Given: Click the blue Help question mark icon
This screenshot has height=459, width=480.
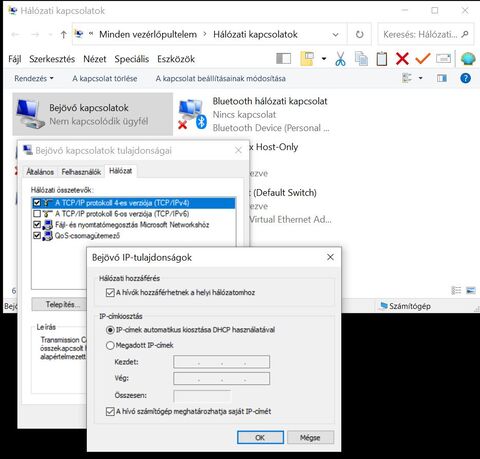Looking at the screenshot, I should (x=465, y=78).
